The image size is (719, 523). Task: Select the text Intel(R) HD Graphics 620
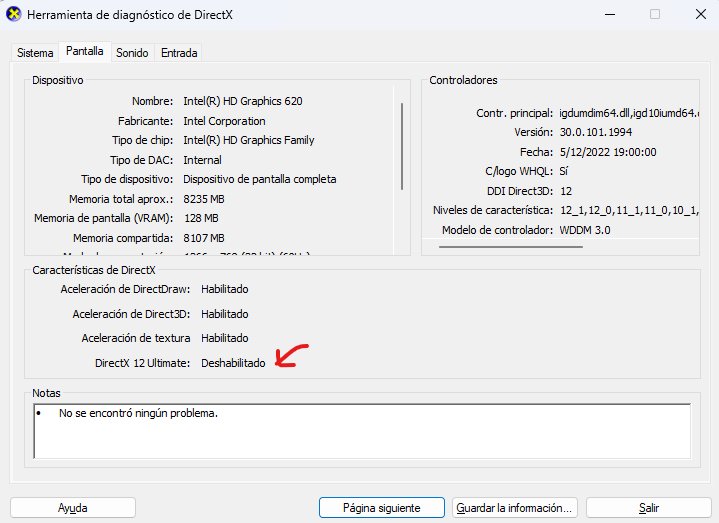(243, 101)
